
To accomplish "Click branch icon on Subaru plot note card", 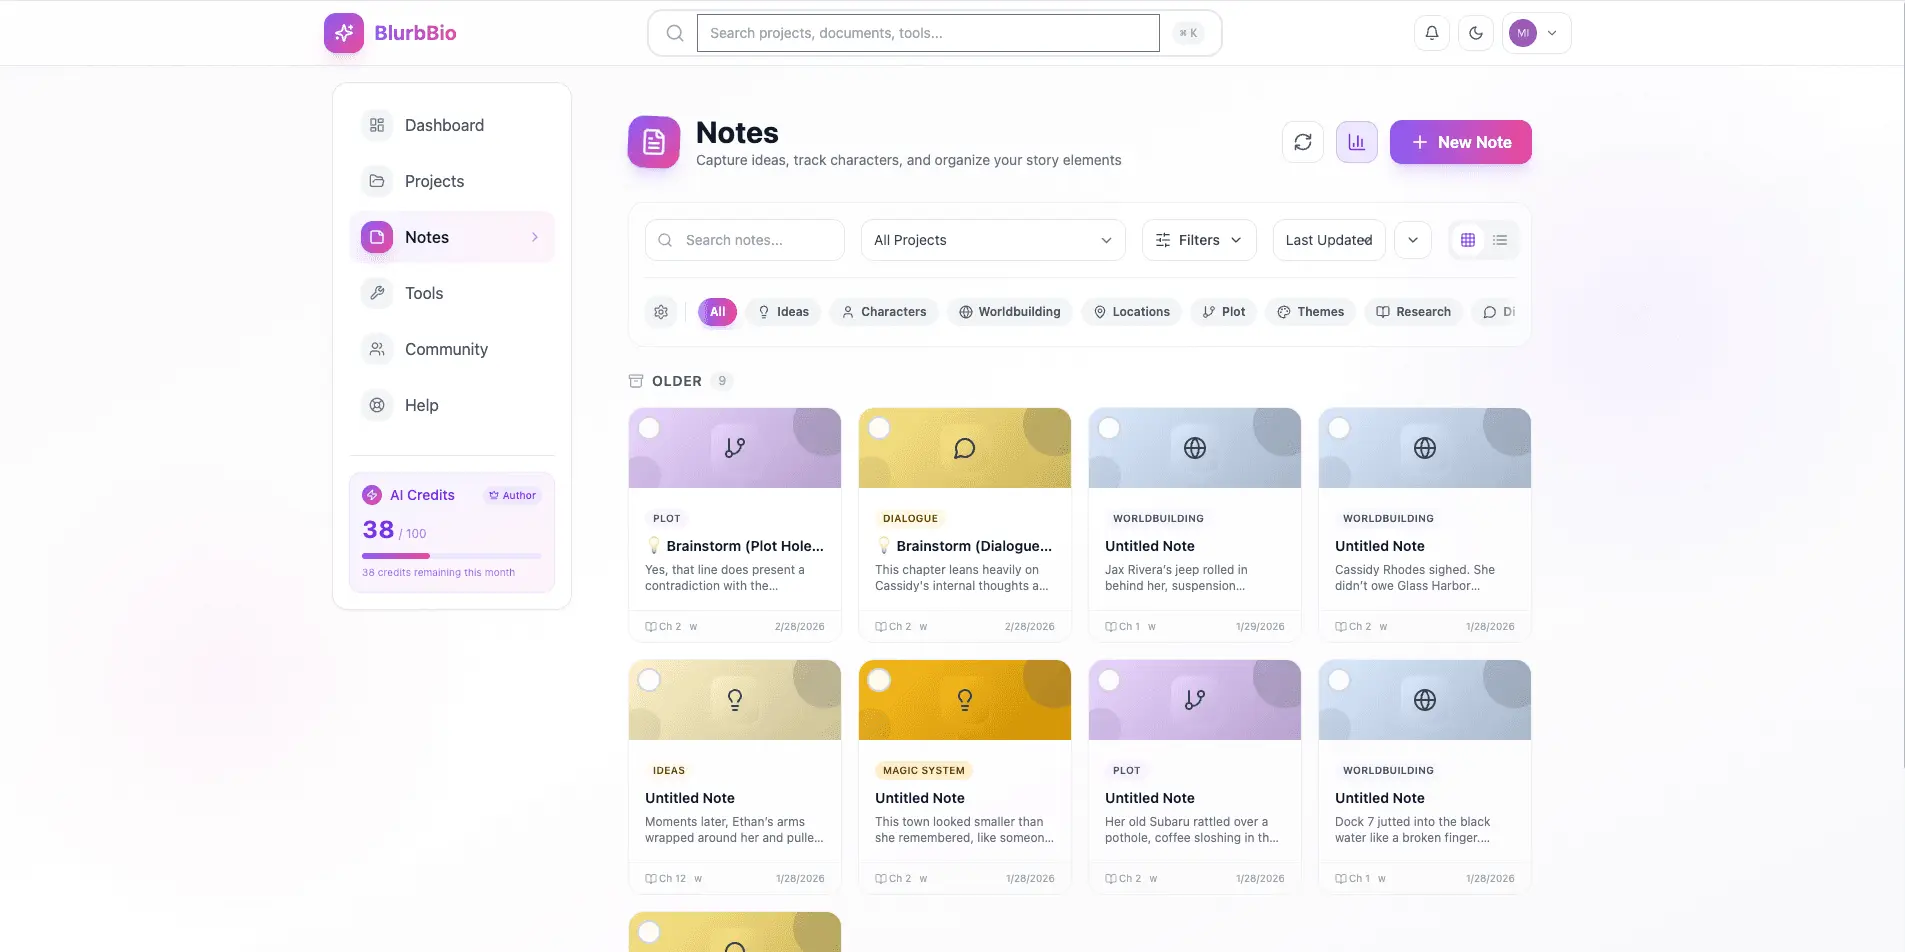I will 1195,700.
